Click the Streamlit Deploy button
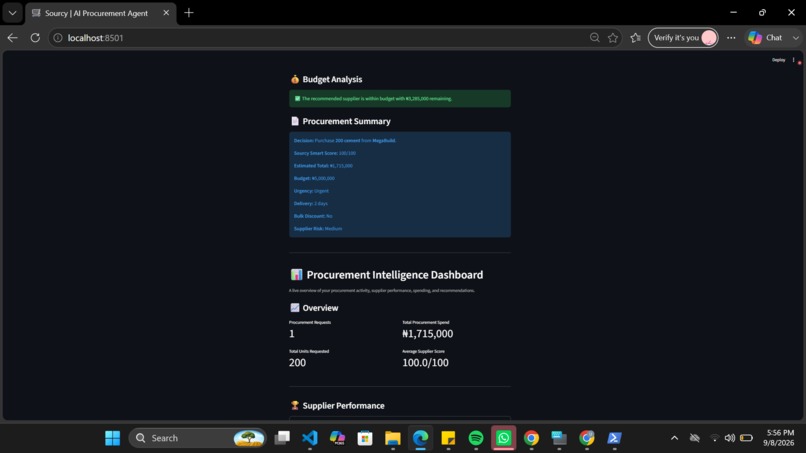The image size is (806, 453). pos(778,60)
